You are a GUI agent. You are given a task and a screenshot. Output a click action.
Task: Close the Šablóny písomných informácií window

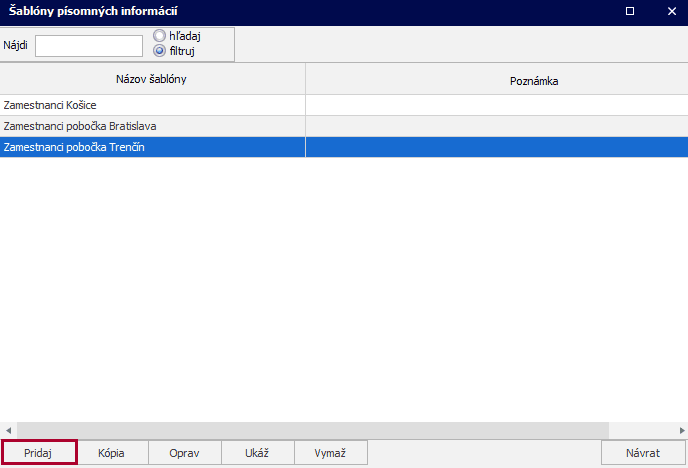click(x=671, y=11)
